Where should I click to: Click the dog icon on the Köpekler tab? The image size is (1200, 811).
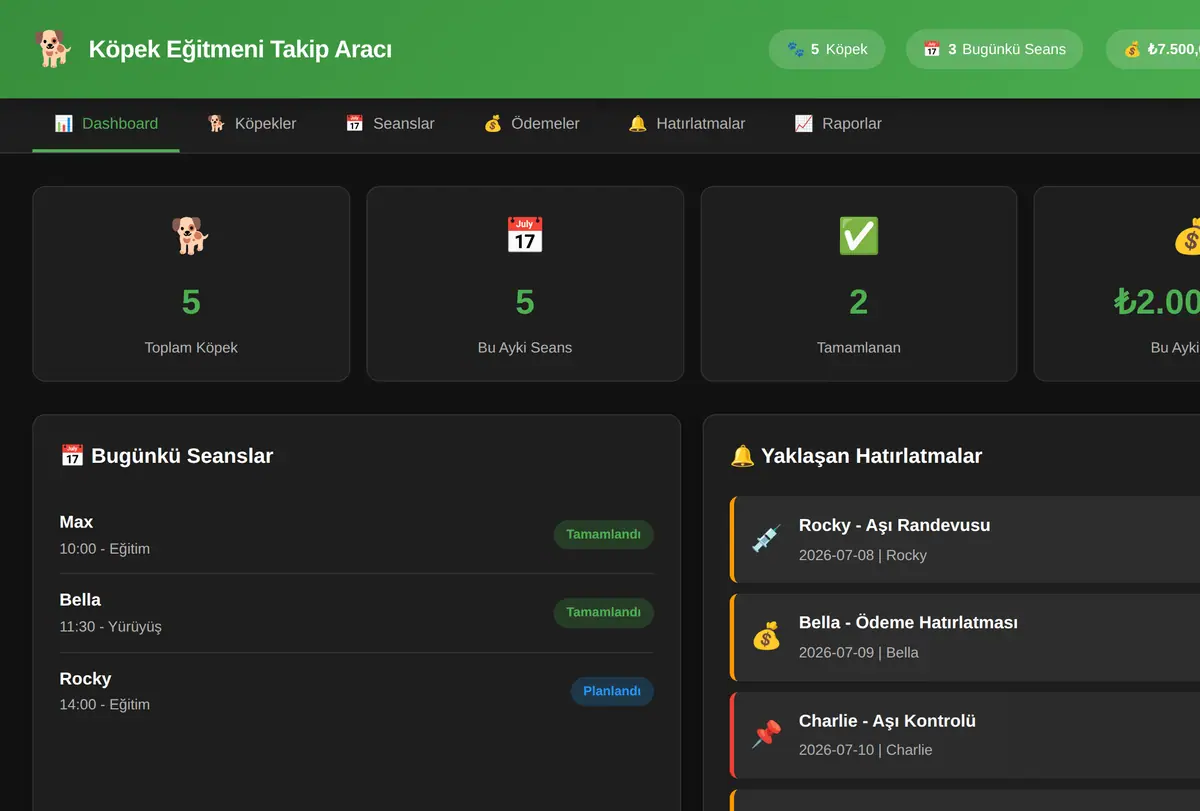tap(216, 124)
